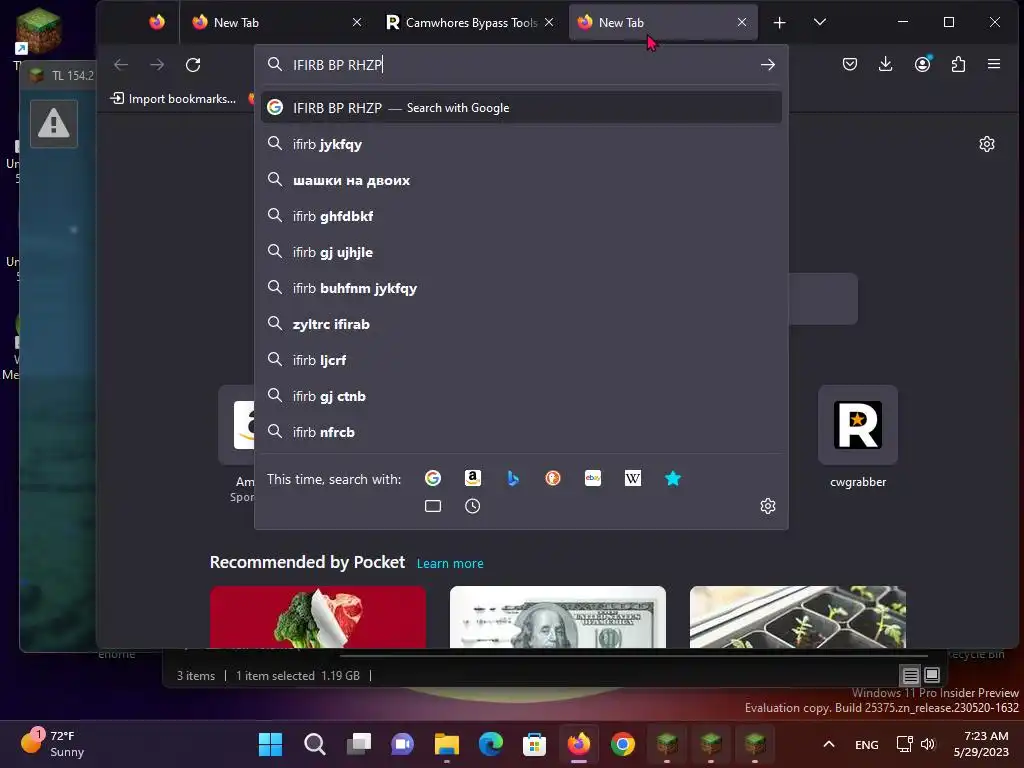
Task: Go forward with the forward arrow
Action: point(157,65)
